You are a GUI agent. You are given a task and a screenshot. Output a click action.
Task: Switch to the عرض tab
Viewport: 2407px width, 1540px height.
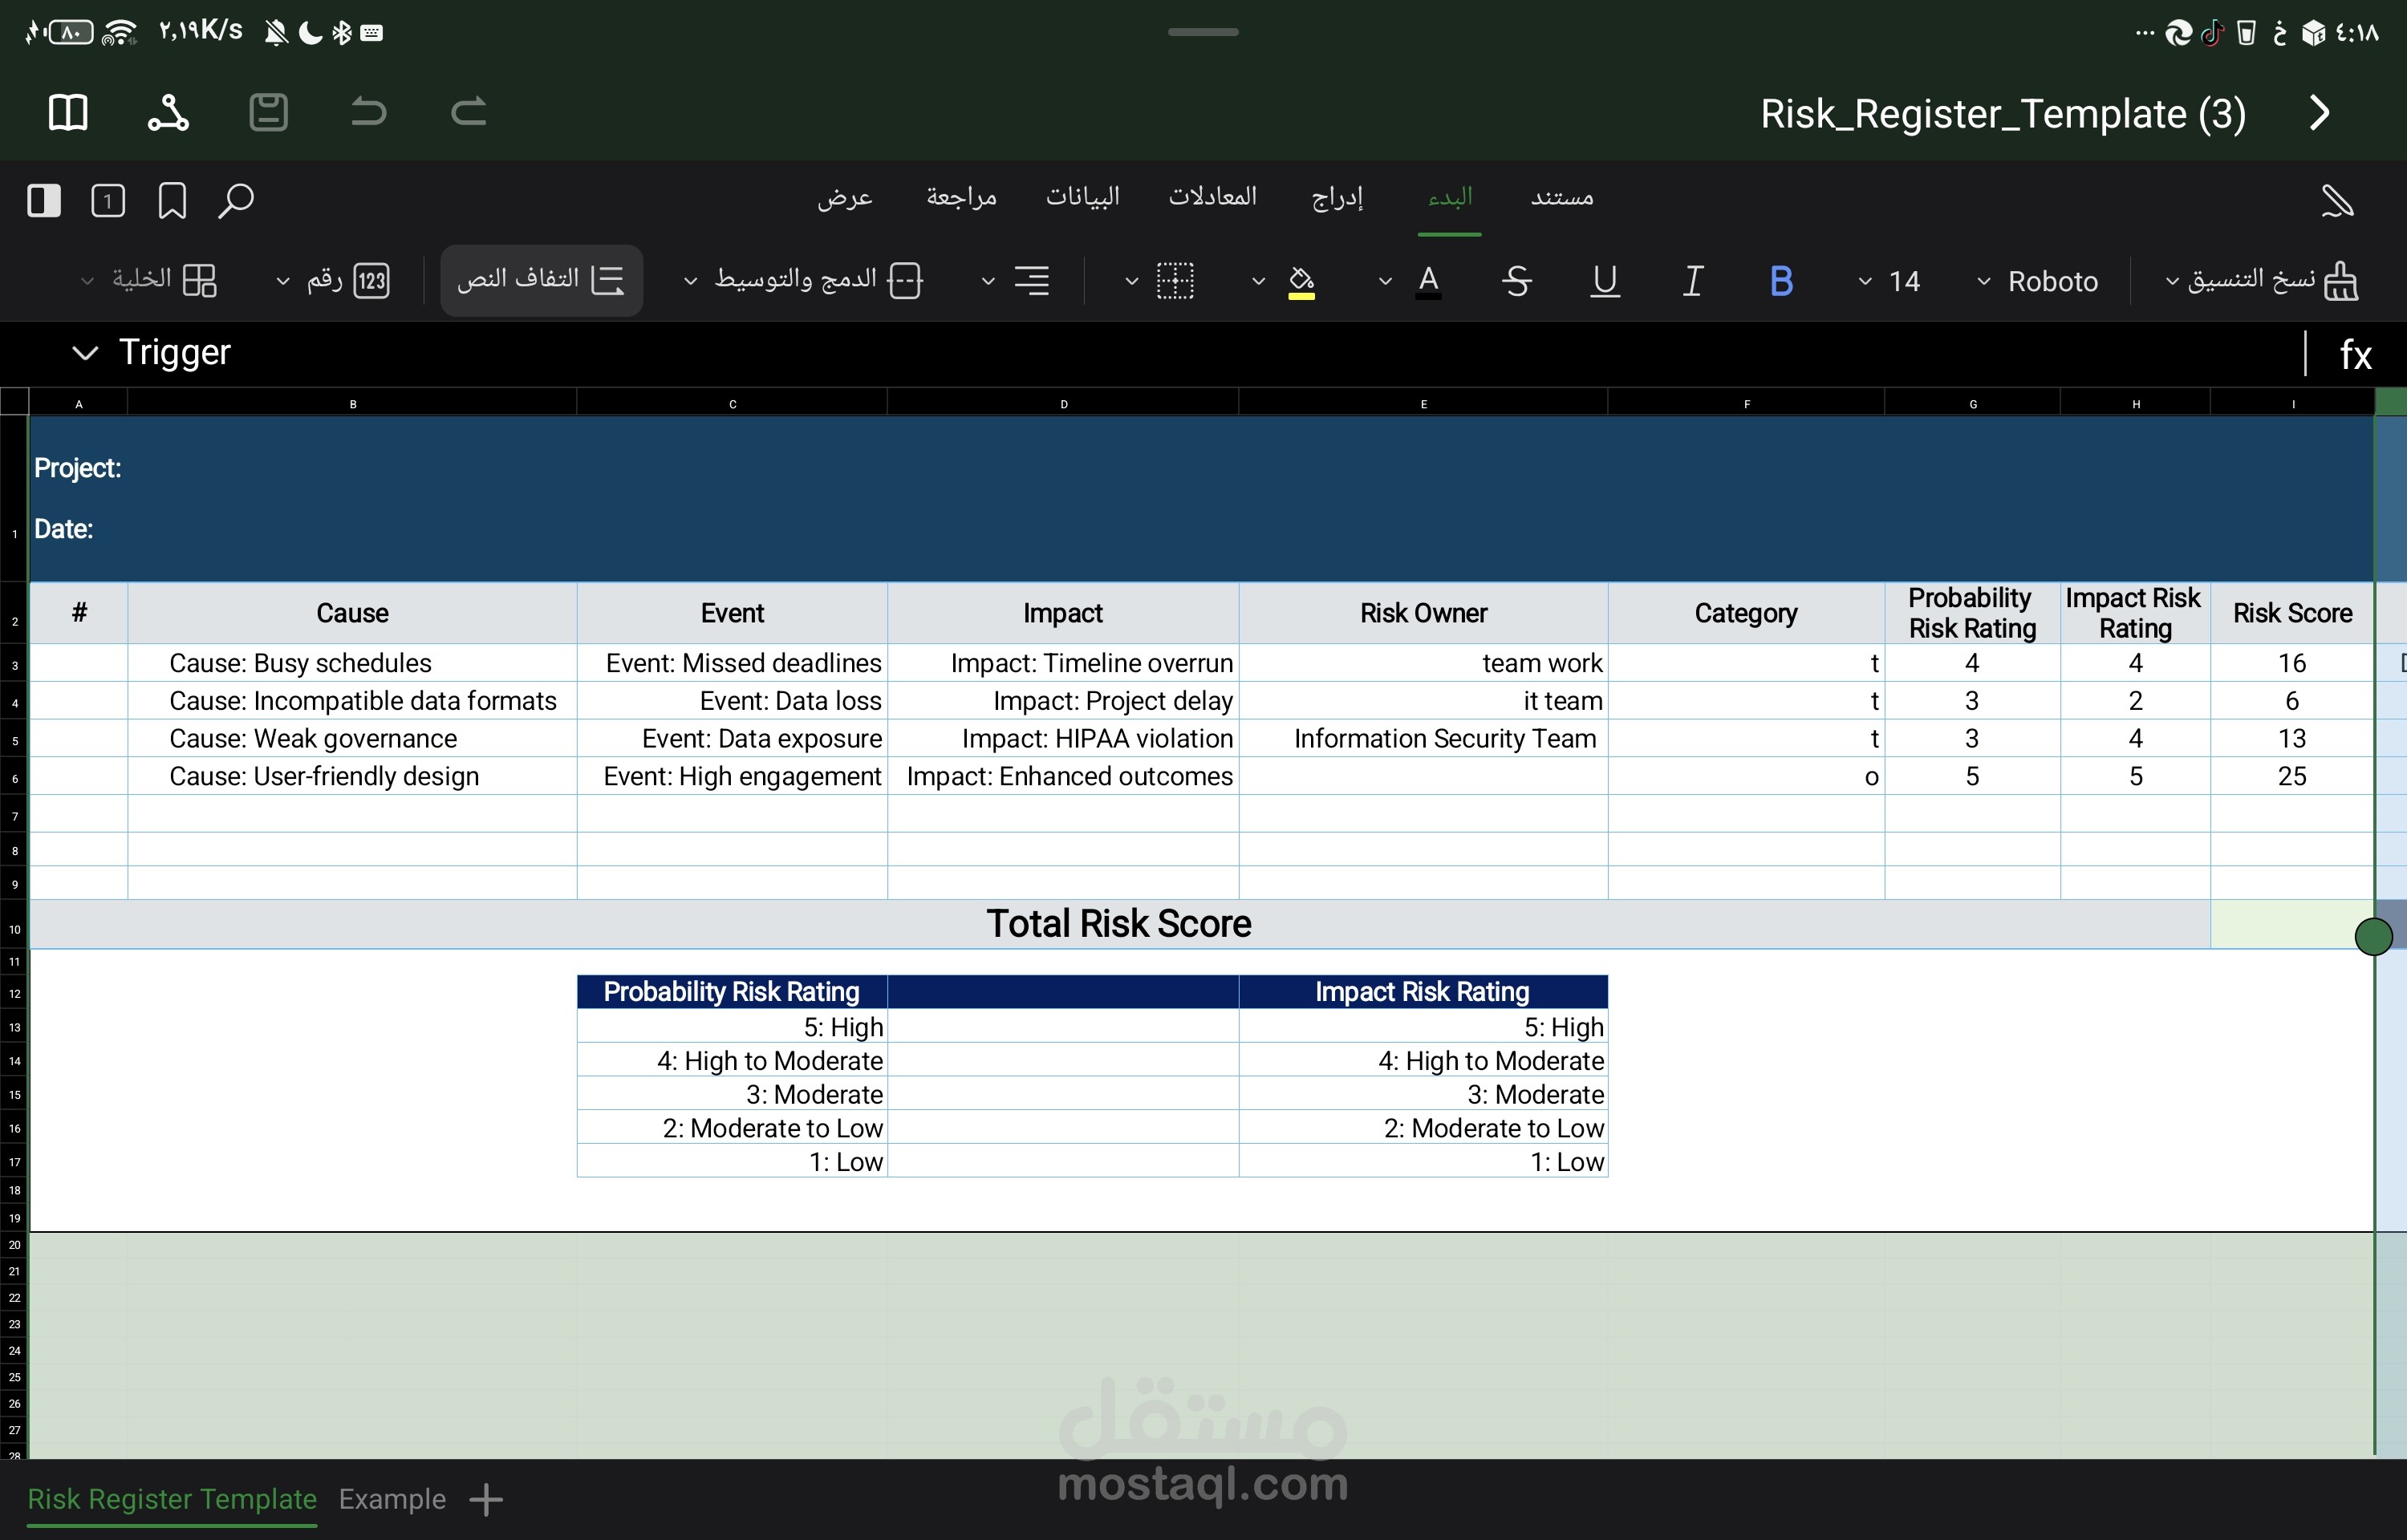pos(845,197)
